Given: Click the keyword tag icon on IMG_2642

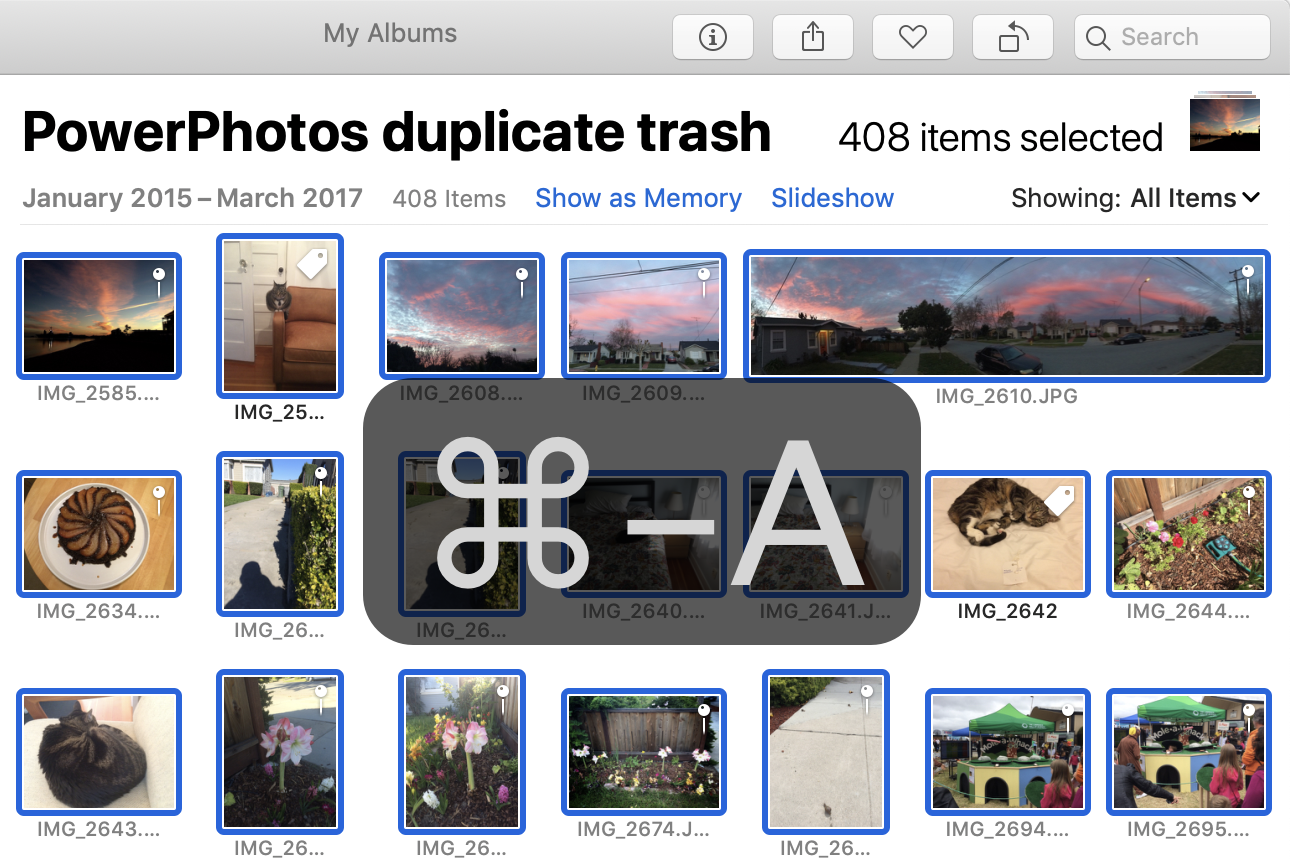Looking at the screenshot, I should coord(1059,496).
